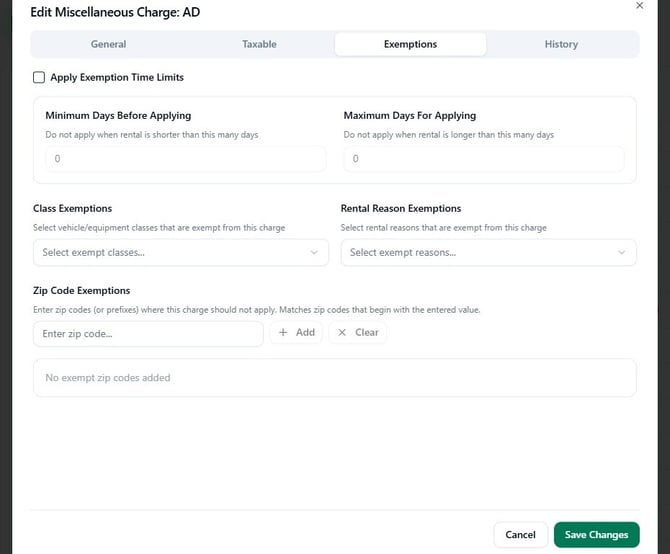This screenshot has width=670, height=554.
Task: Save Changes to the charge
Action: coord(597,535)
